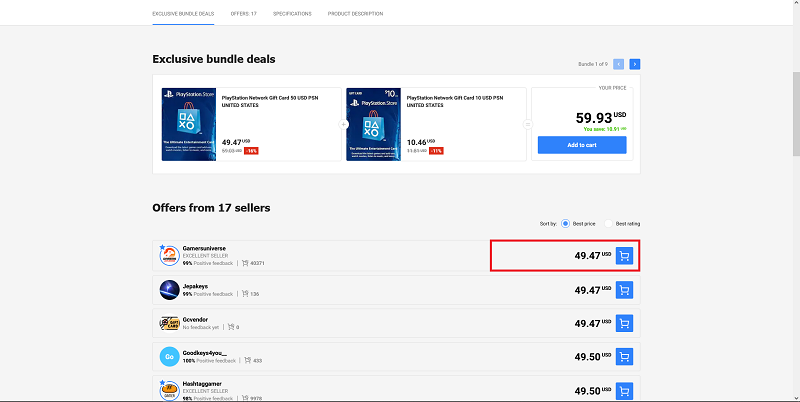This screenshot has height=402, width=800.
Task: Click the cart icon for Gamersuniverse offer
Action: pos(625,256)
